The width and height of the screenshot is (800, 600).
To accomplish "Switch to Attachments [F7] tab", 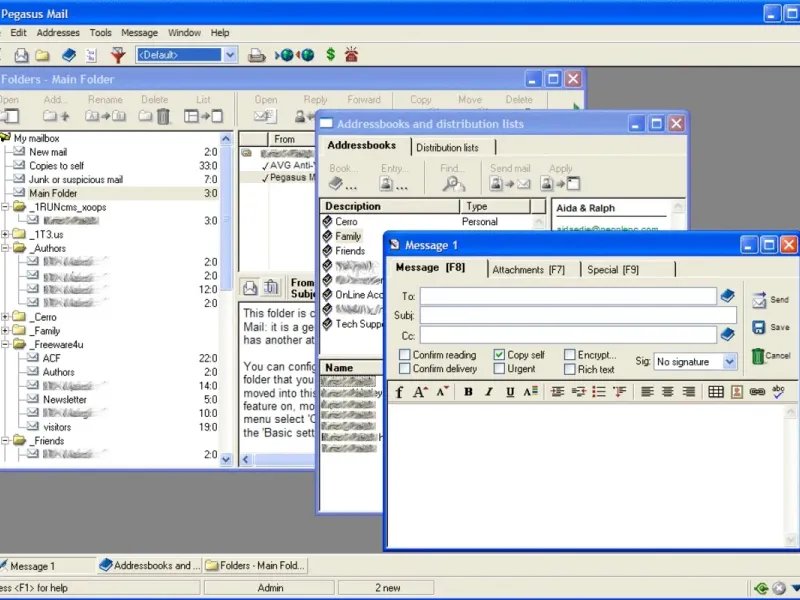I will [x=529, y=269].
